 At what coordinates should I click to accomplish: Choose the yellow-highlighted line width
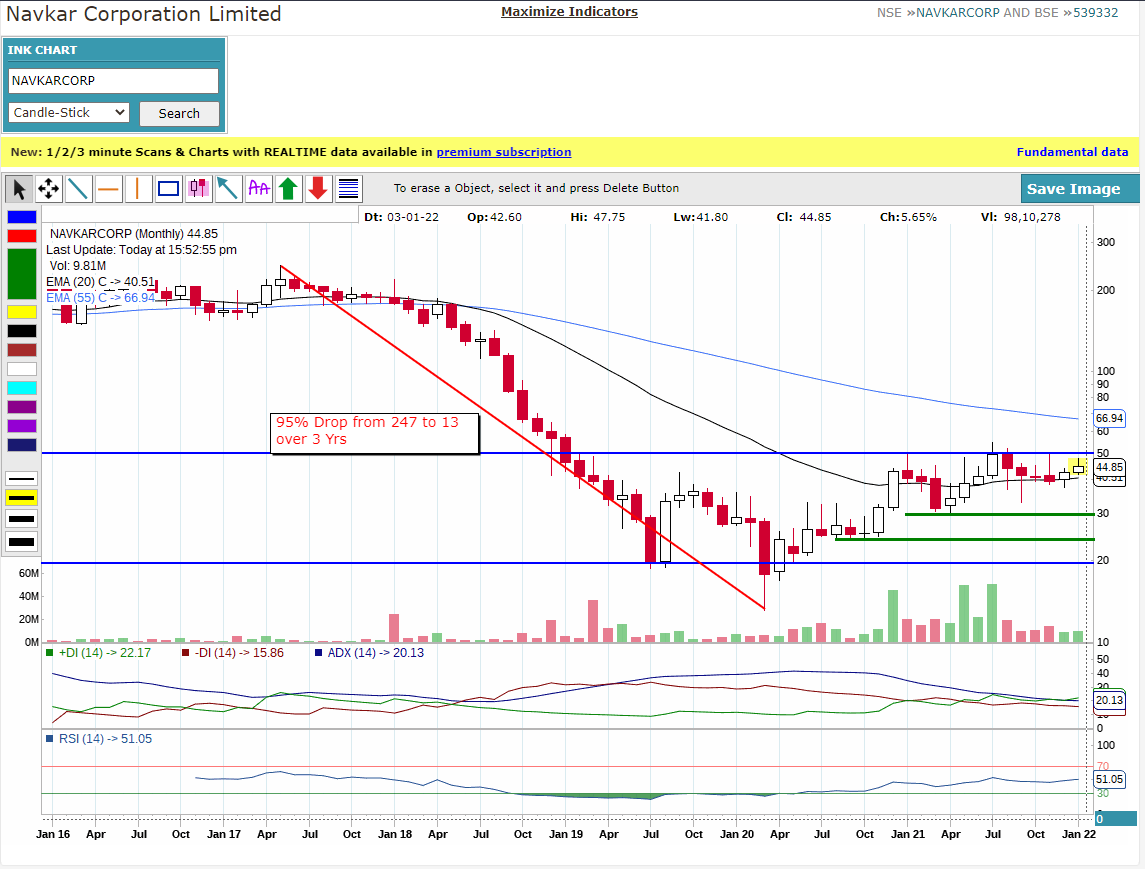21,498
